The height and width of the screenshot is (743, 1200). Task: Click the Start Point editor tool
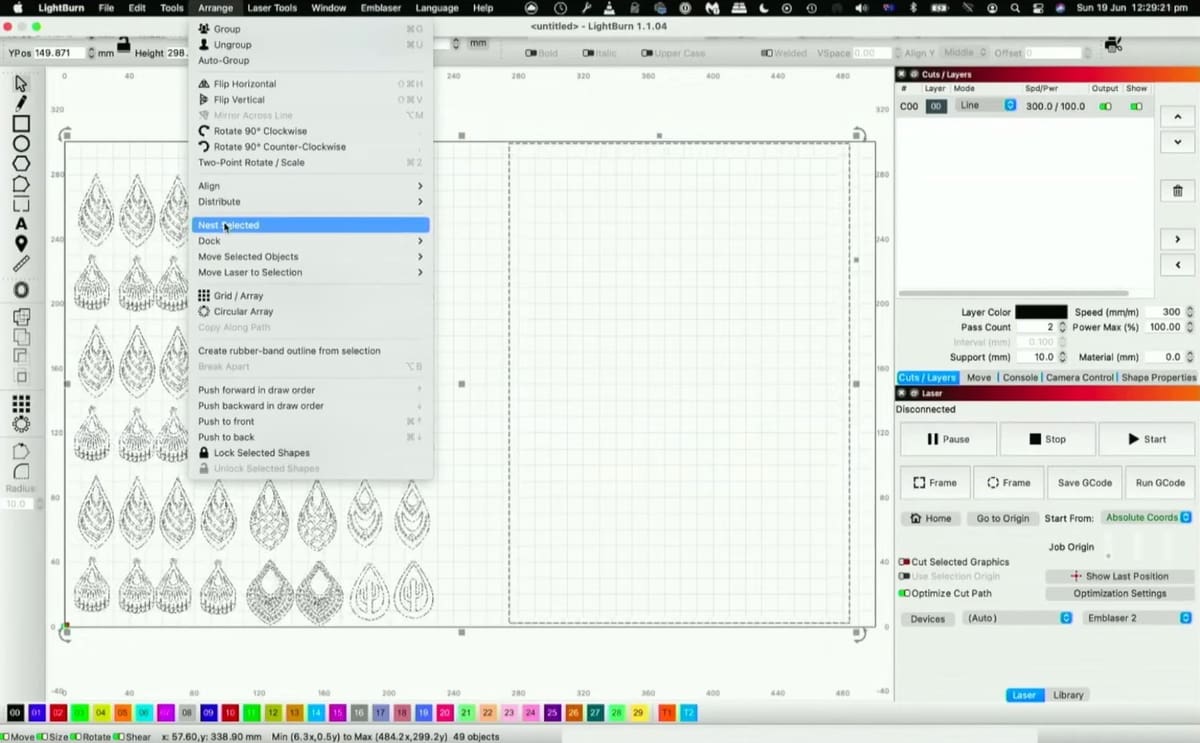21,452
